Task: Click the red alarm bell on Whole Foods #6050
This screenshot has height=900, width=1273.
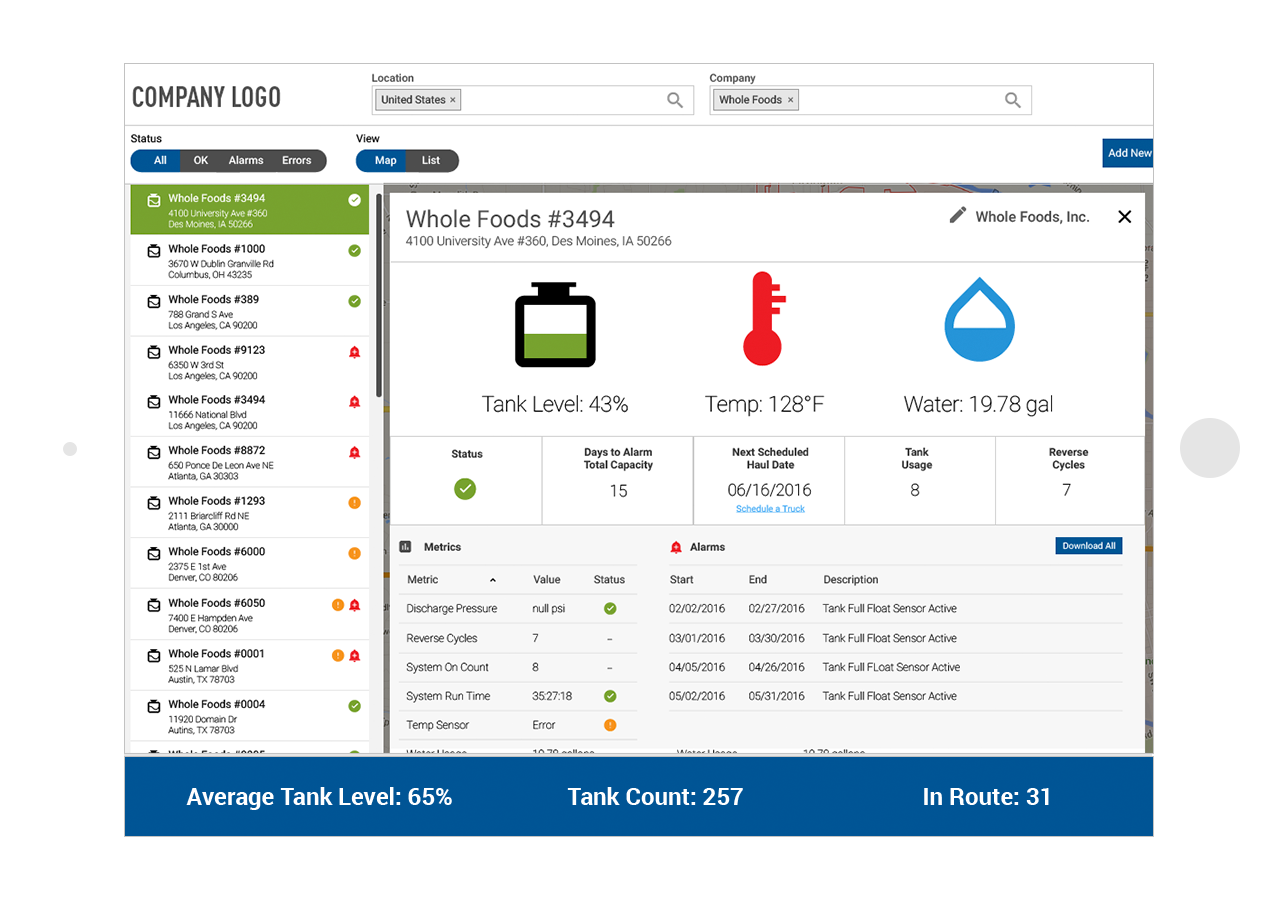Action: [354, 605]
